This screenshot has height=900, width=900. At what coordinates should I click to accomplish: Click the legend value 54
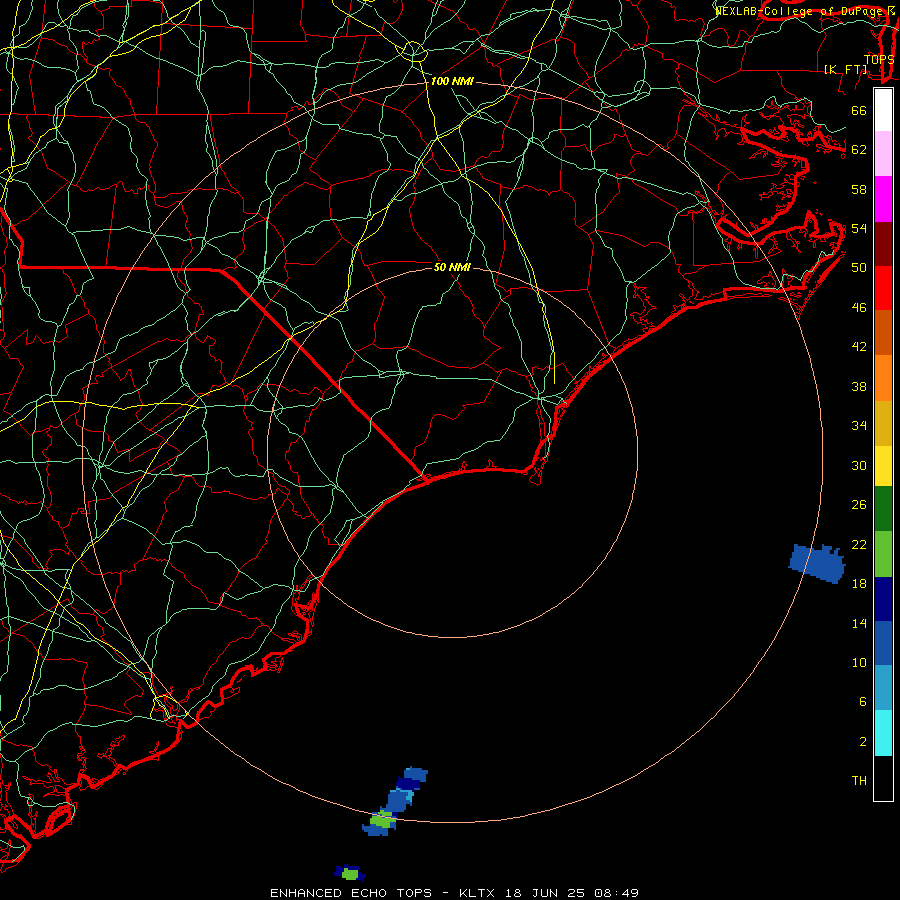point(859,228)
